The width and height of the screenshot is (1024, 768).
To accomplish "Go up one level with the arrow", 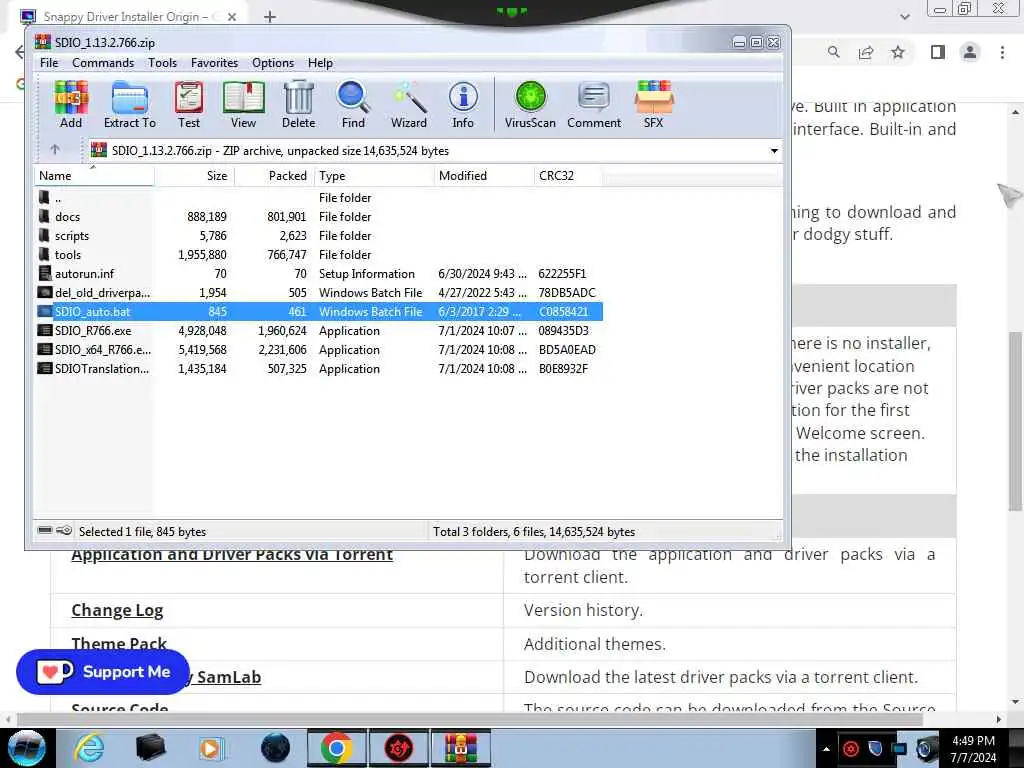I will point(55,150).
